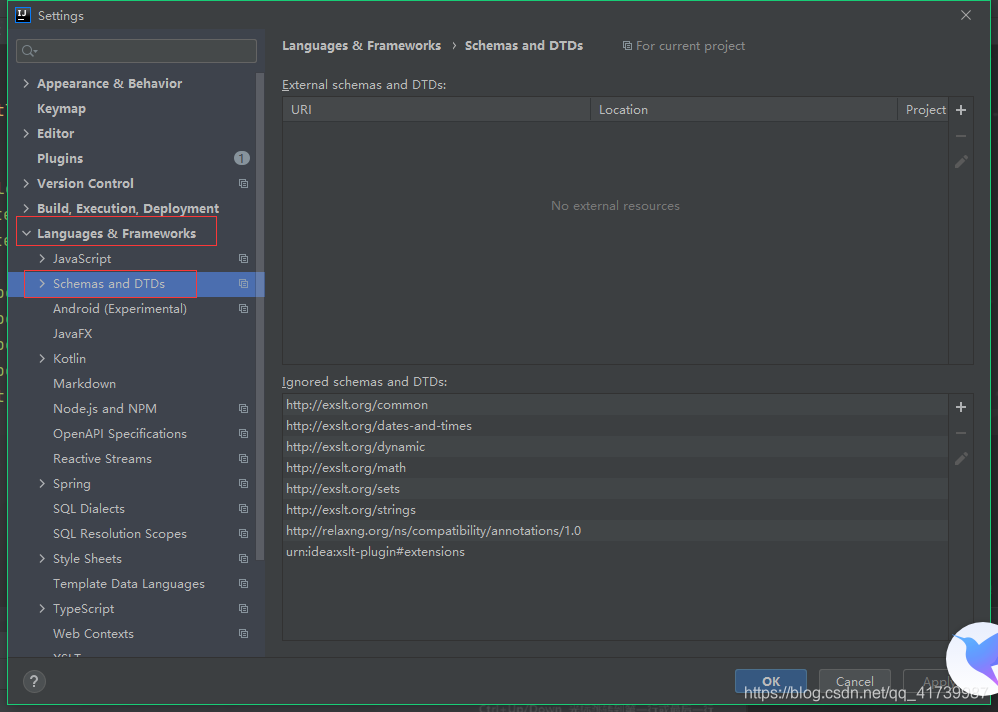This screenshot has width=998, height=712.
Task: Open the Plugins settings page
Action: (60, 158)
